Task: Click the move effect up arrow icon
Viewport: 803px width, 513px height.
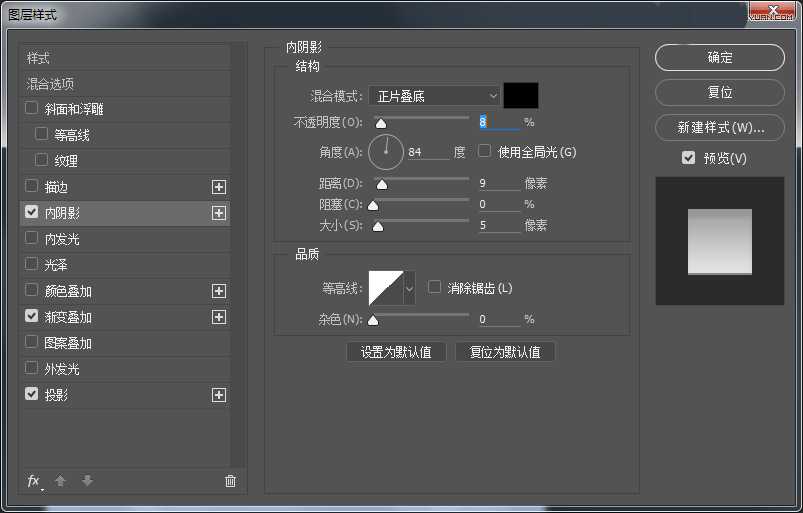Action: (60, 481)
